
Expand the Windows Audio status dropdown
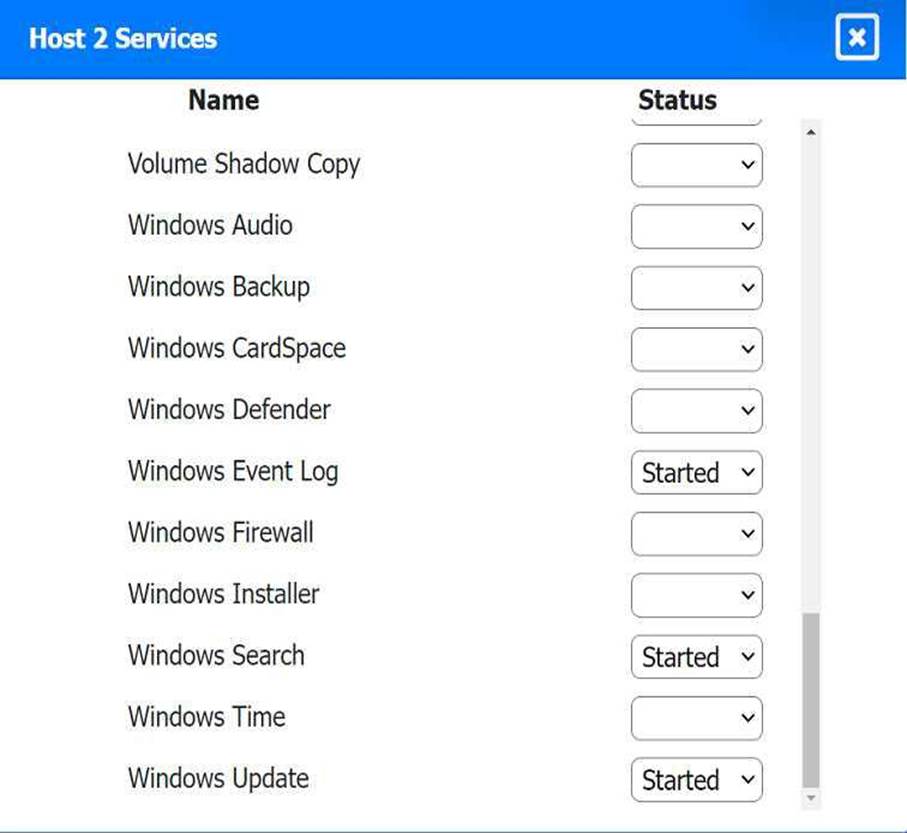point(696,227)
